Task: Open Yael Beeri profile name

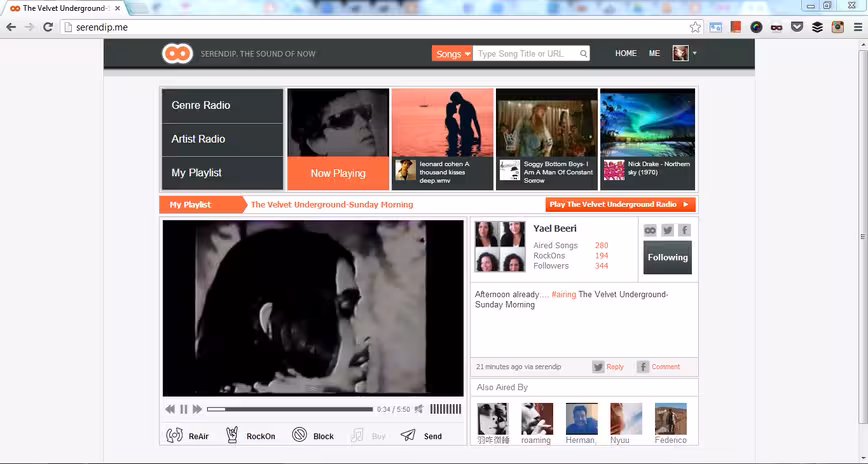Action: pyautogui.click(x=555, y=229)
